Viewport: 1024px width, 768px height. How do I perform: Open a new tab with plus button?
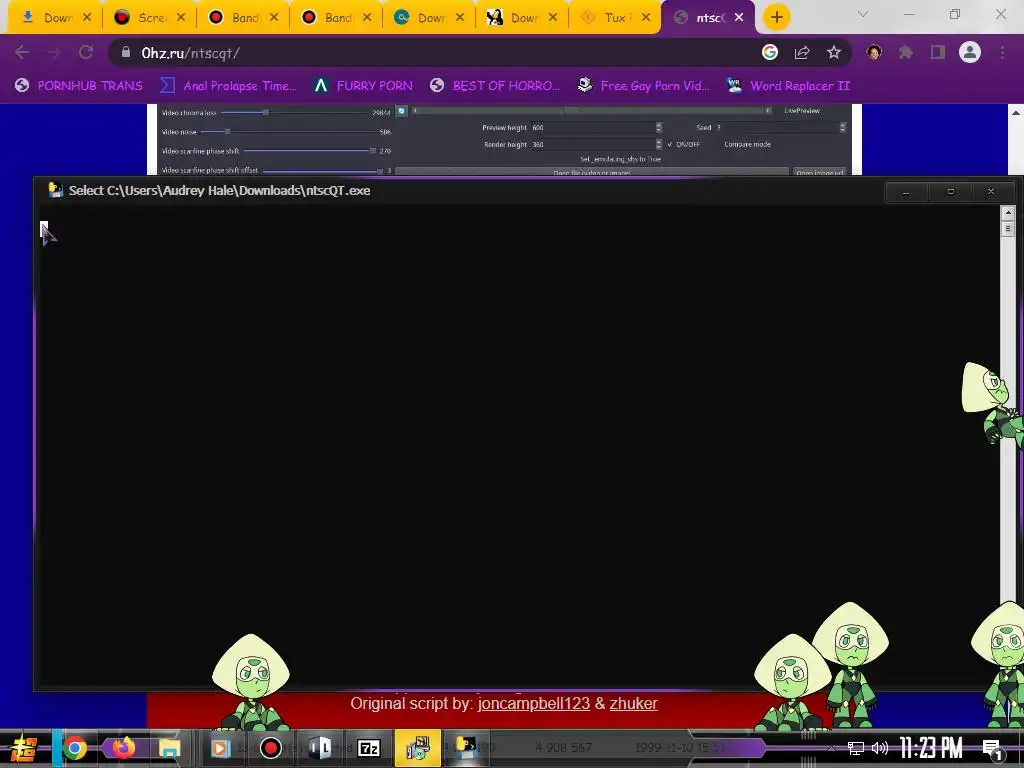pos(776,17)
